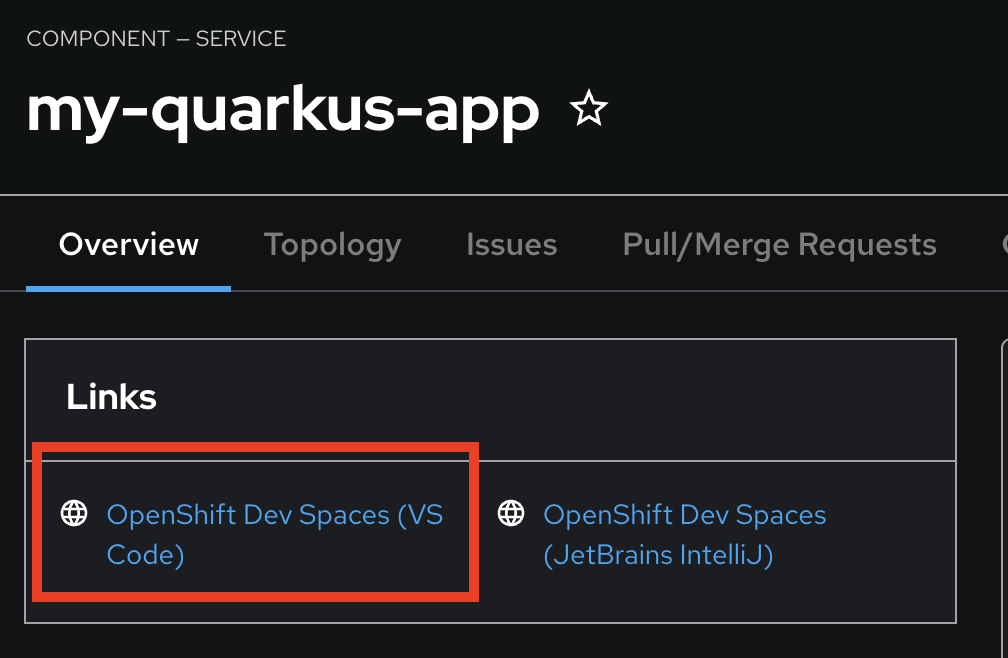
Task: Select the Pull/Merge Requests tab
Action: coord(779,245)
